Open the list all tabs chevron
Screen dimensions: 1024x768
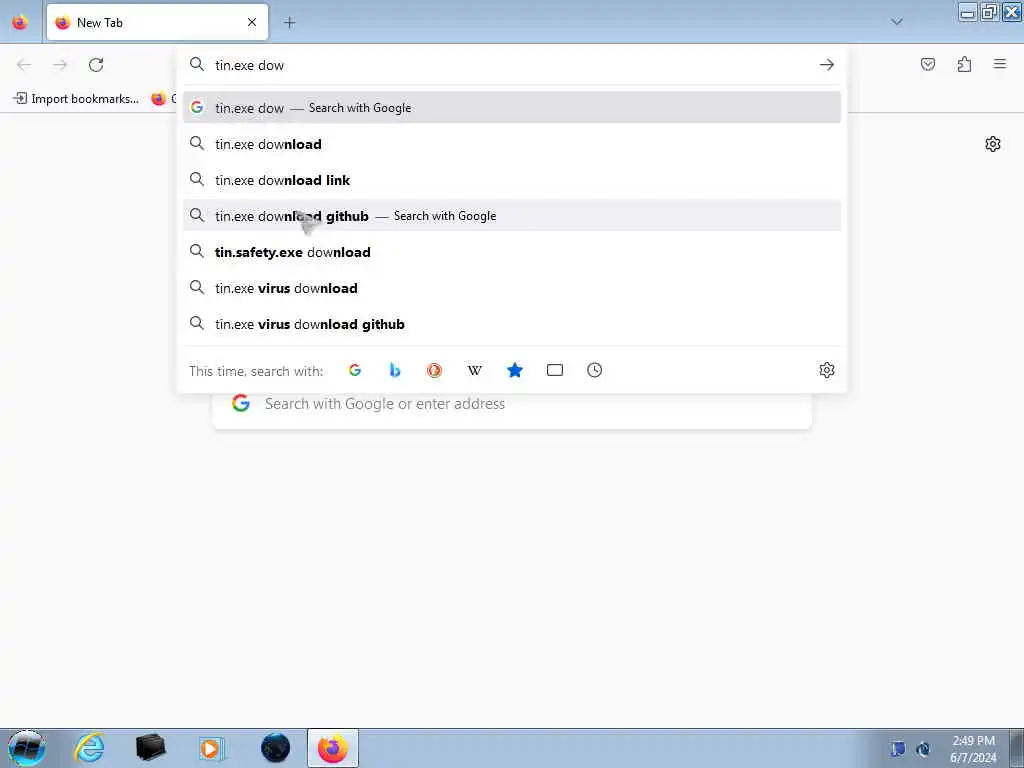click(897, 22)
